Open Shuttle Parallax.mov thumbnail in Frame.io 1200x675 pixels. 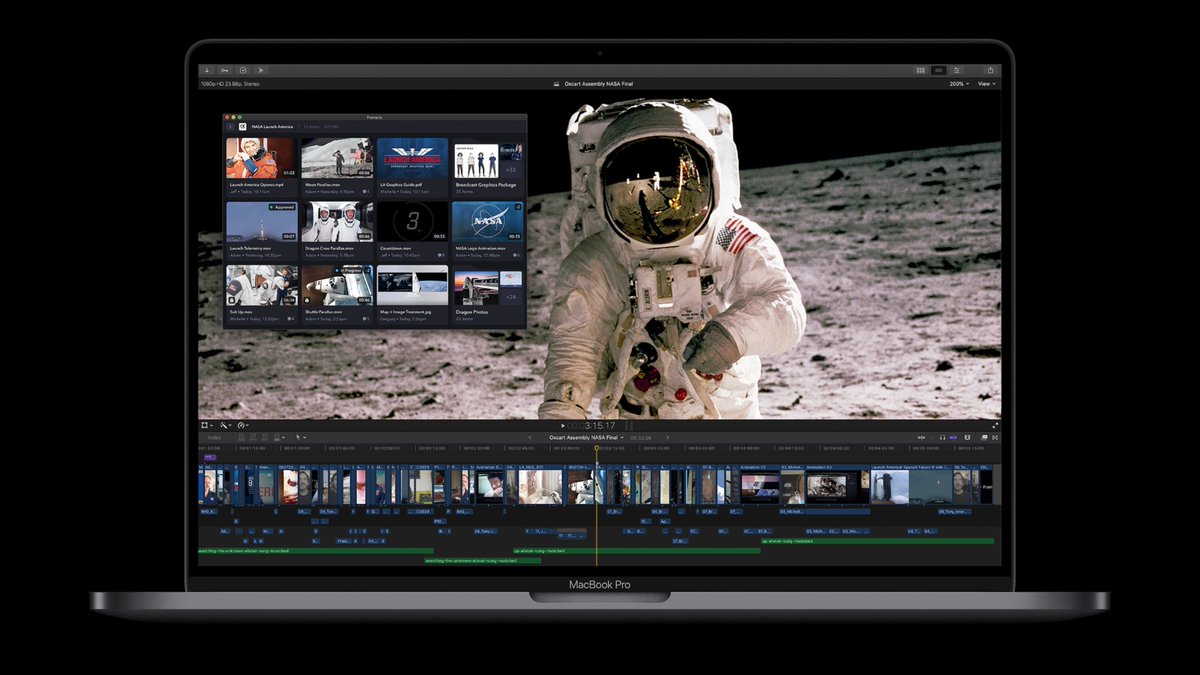[337, 285]
